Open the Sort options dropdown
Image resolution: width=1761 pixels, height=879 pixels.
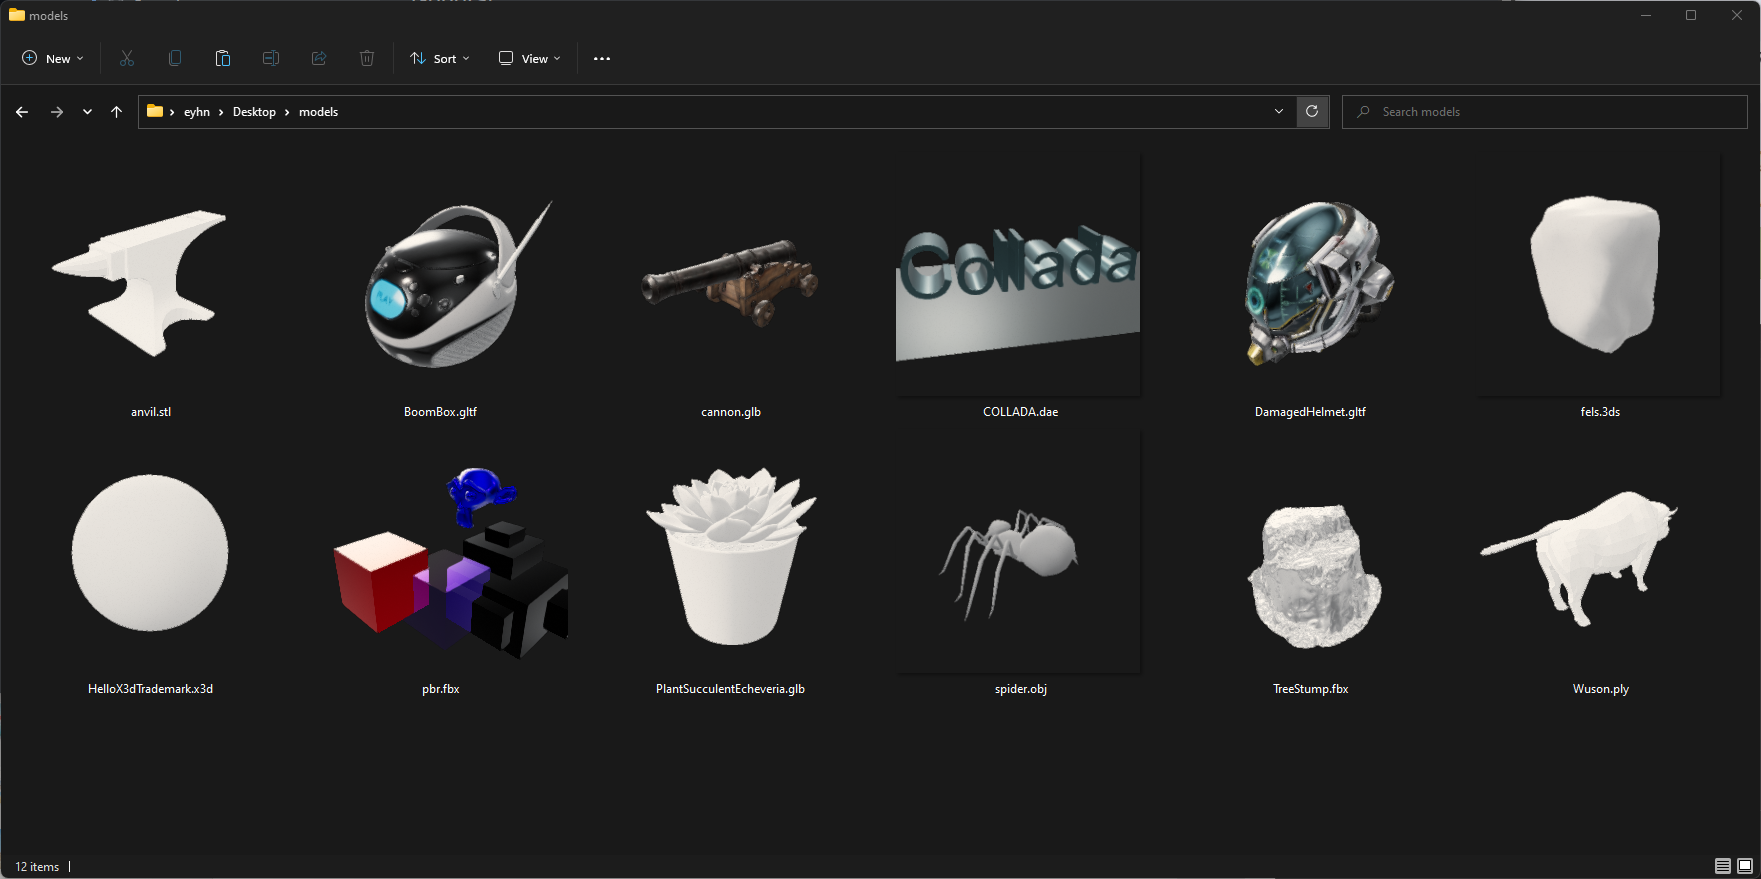coord(440,58)
